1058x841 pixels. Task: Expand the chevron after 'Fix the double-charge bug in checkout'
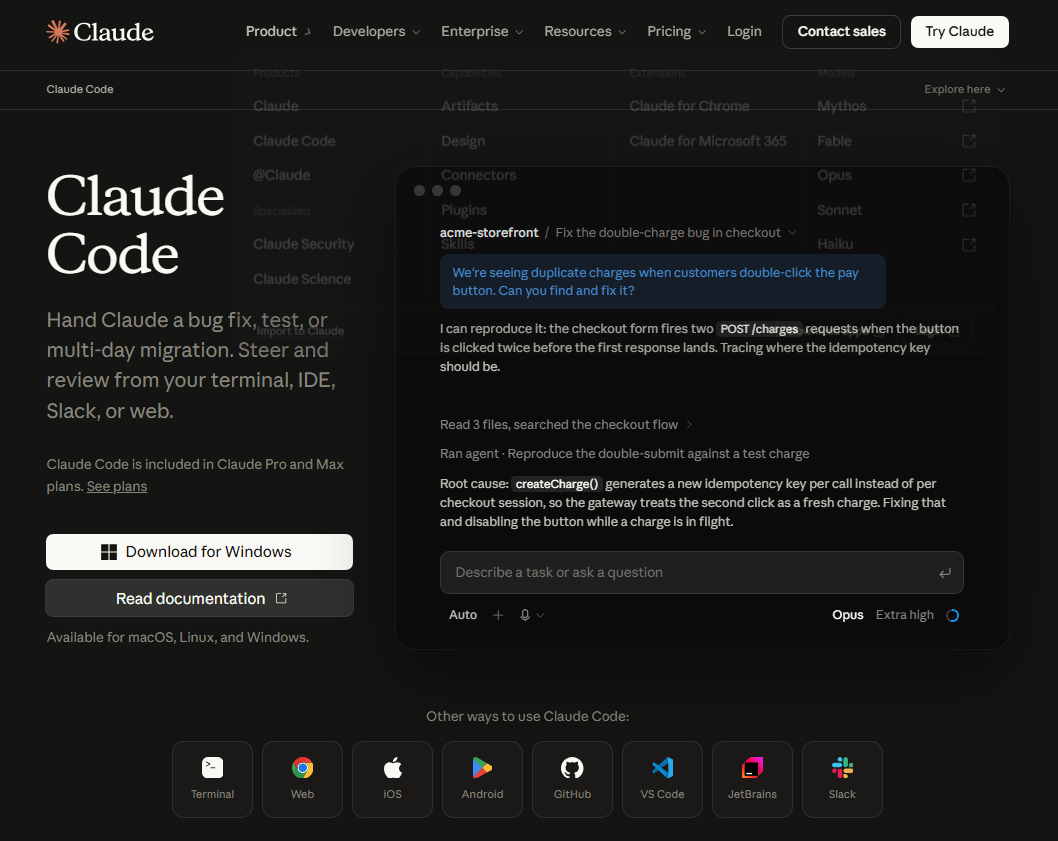[x=792, y=232]
